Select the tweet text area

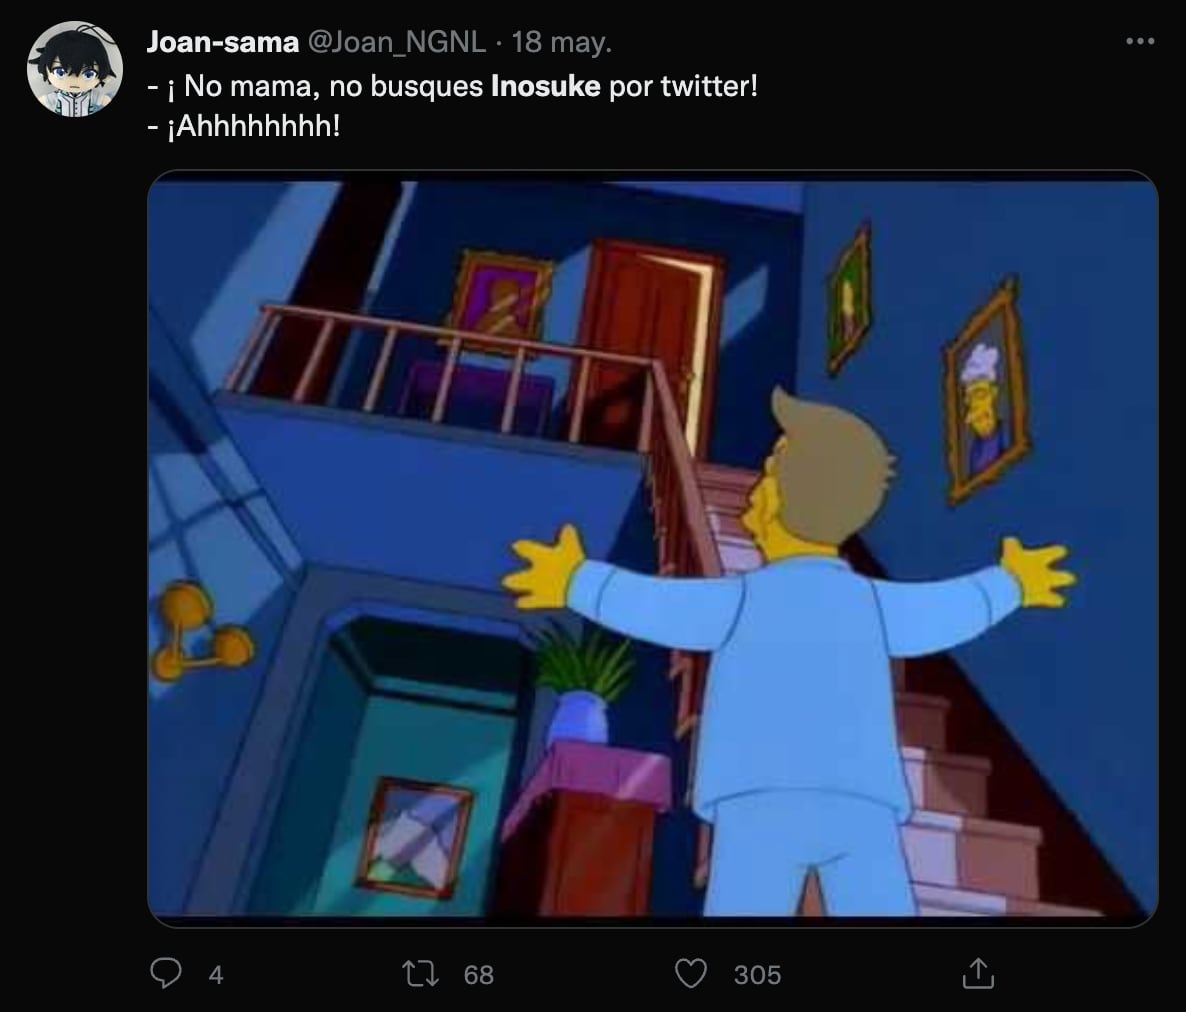pyautogui.click(x=450, y=105)
